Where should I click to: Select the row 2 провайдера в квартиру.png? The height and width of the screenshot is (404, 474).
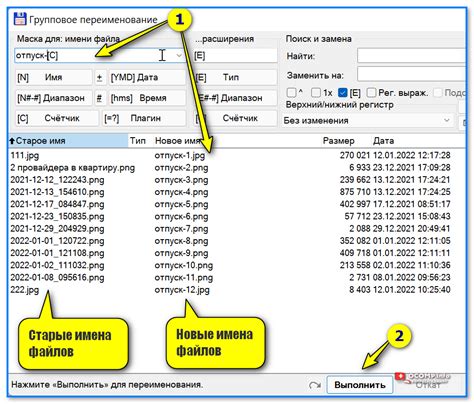coord(73,168)
